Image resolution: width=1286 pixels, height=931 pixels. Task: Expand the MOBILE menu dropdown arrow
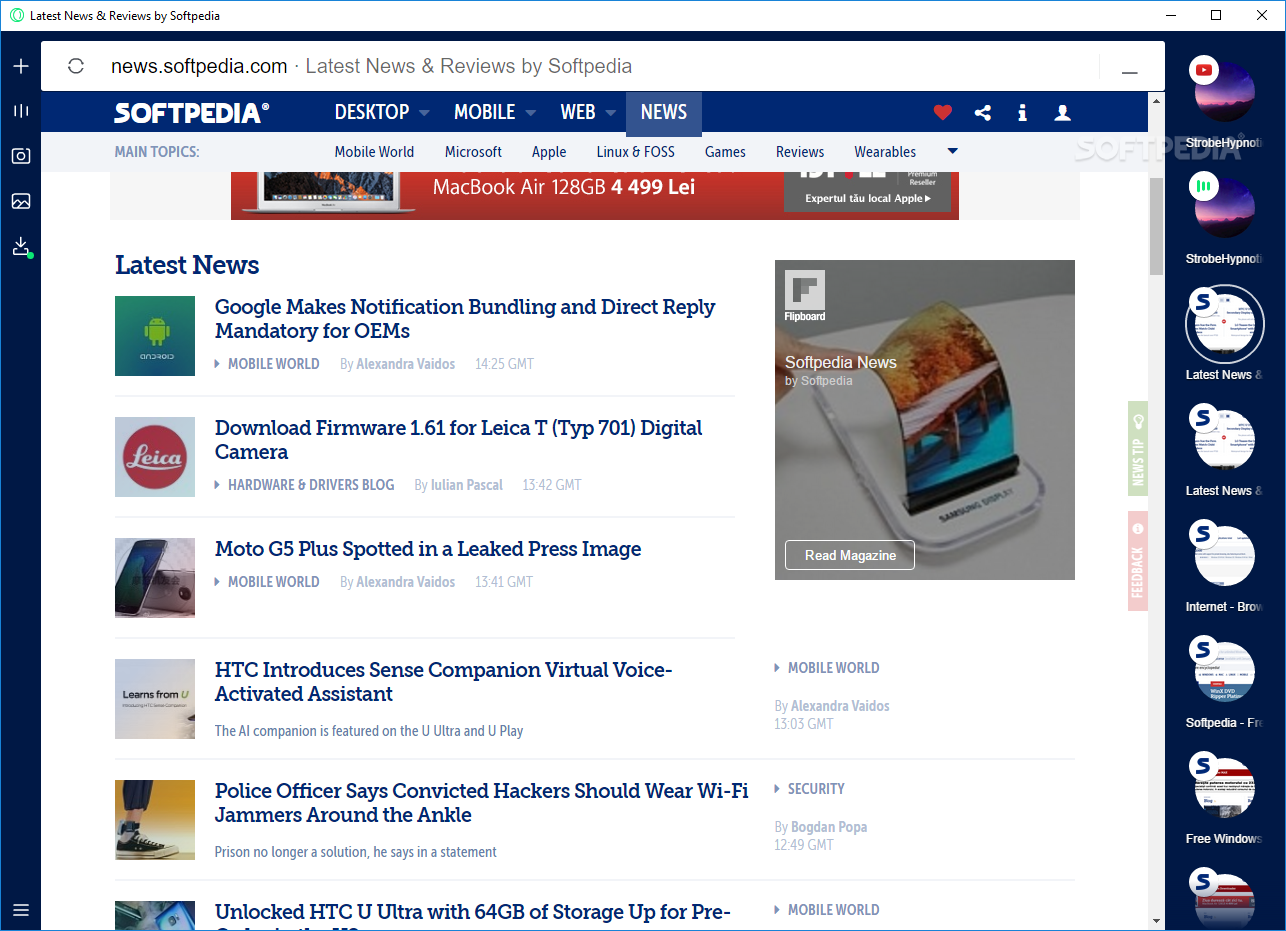530,113
